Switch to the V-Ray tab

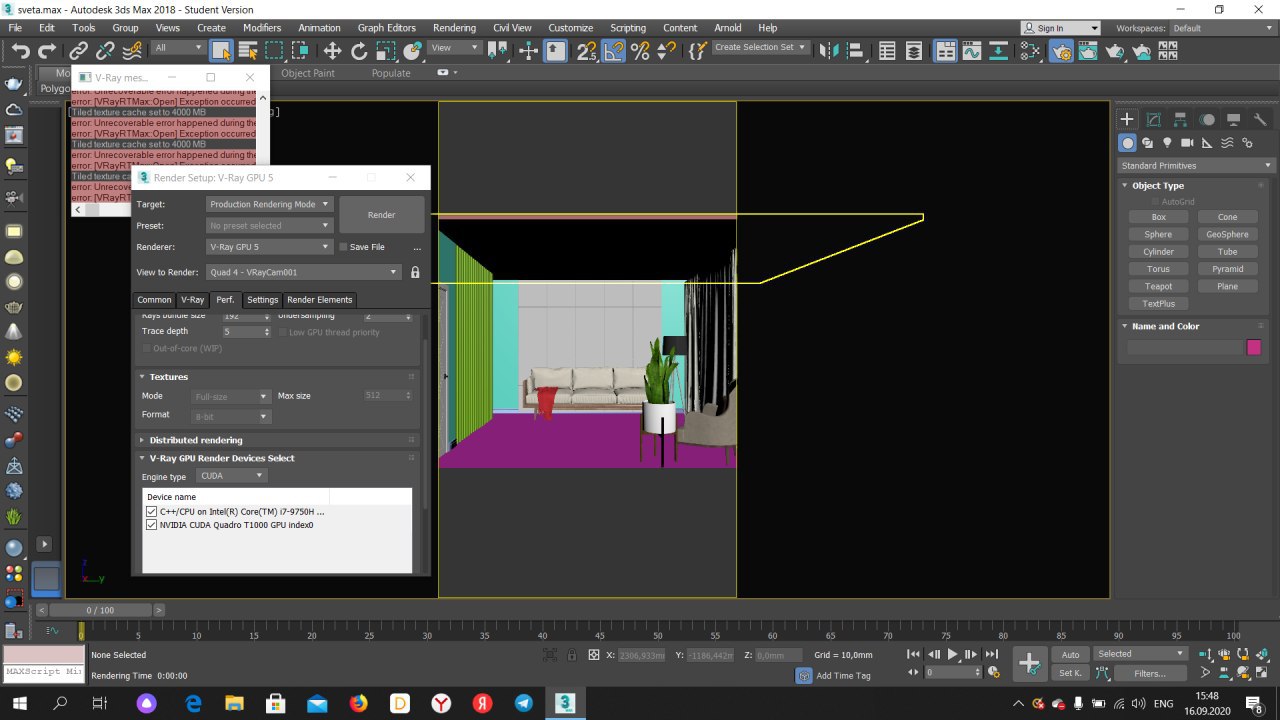(x=192, y=300)
